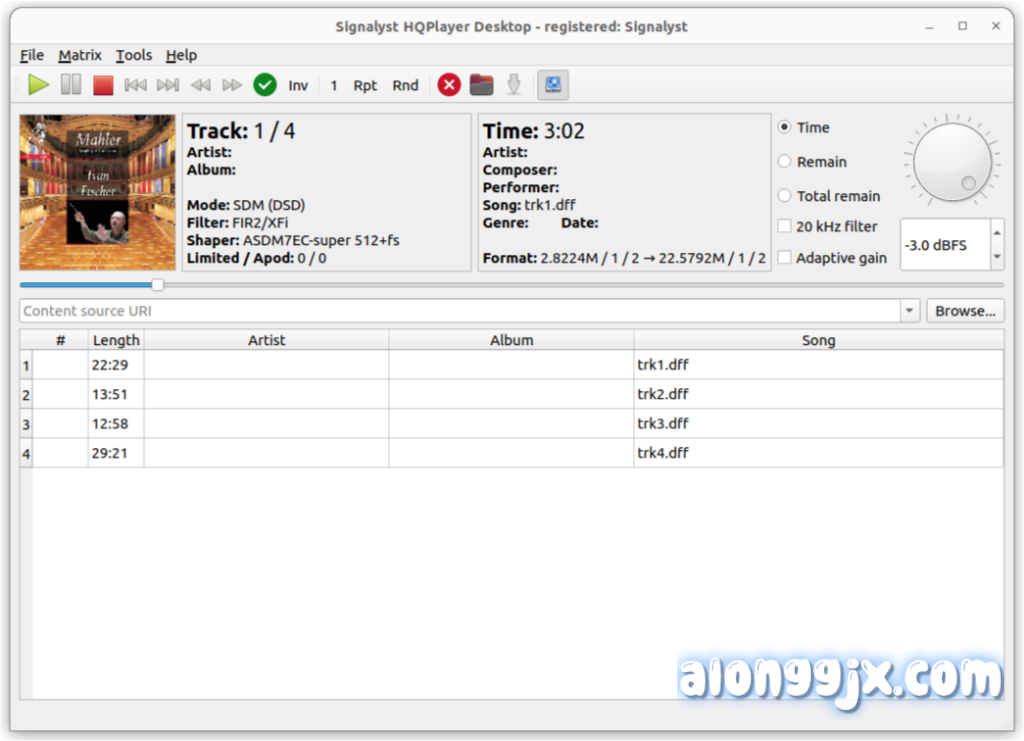Select the Remain time radio button

[x=786, y=162]
